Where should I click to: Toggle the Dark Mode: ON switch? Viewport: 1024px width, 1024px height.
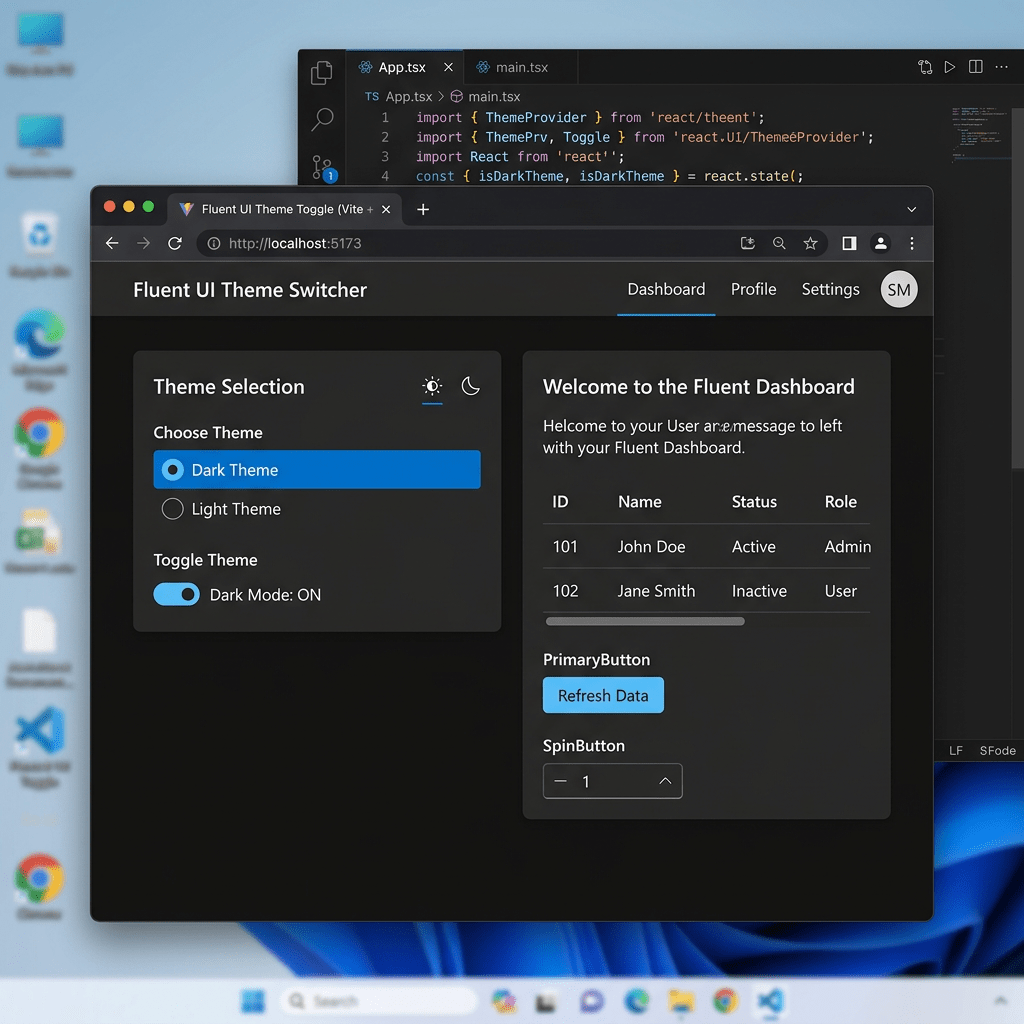(x=176, y=594)
